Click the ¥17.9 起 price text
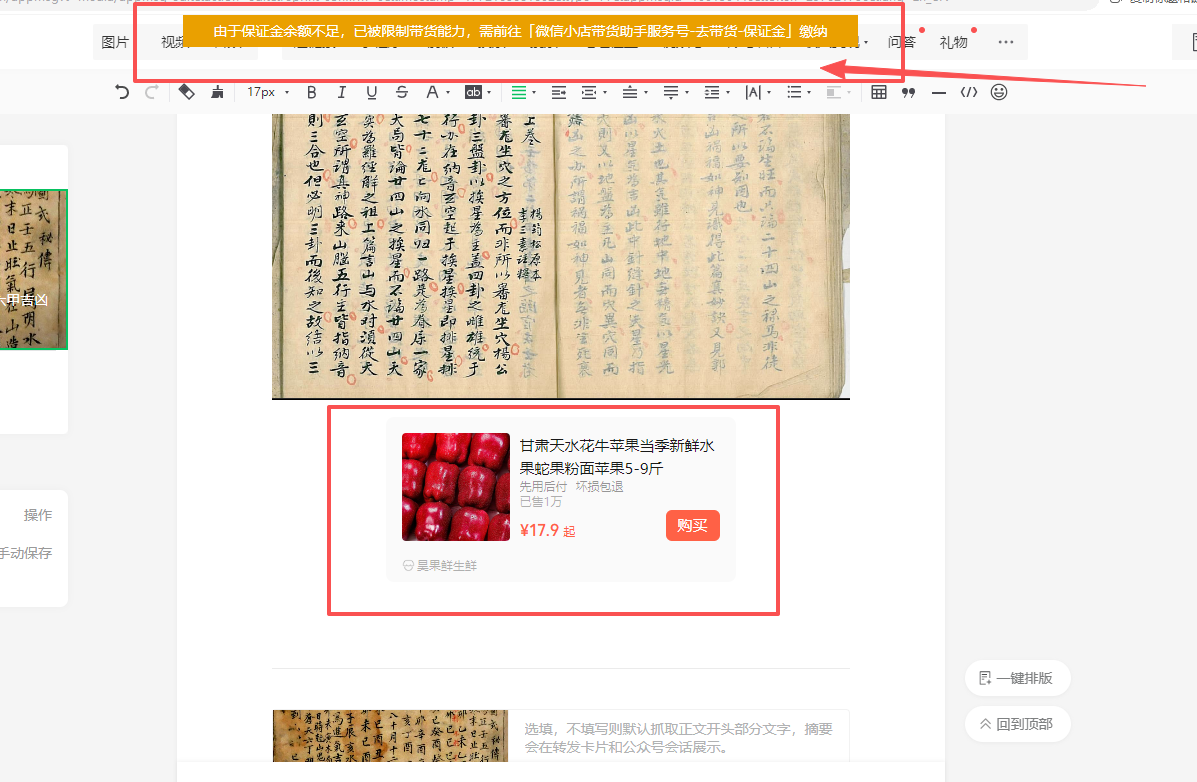This screenshot has width=1197, height=782. pyautogui.click(x=547, y=530)
